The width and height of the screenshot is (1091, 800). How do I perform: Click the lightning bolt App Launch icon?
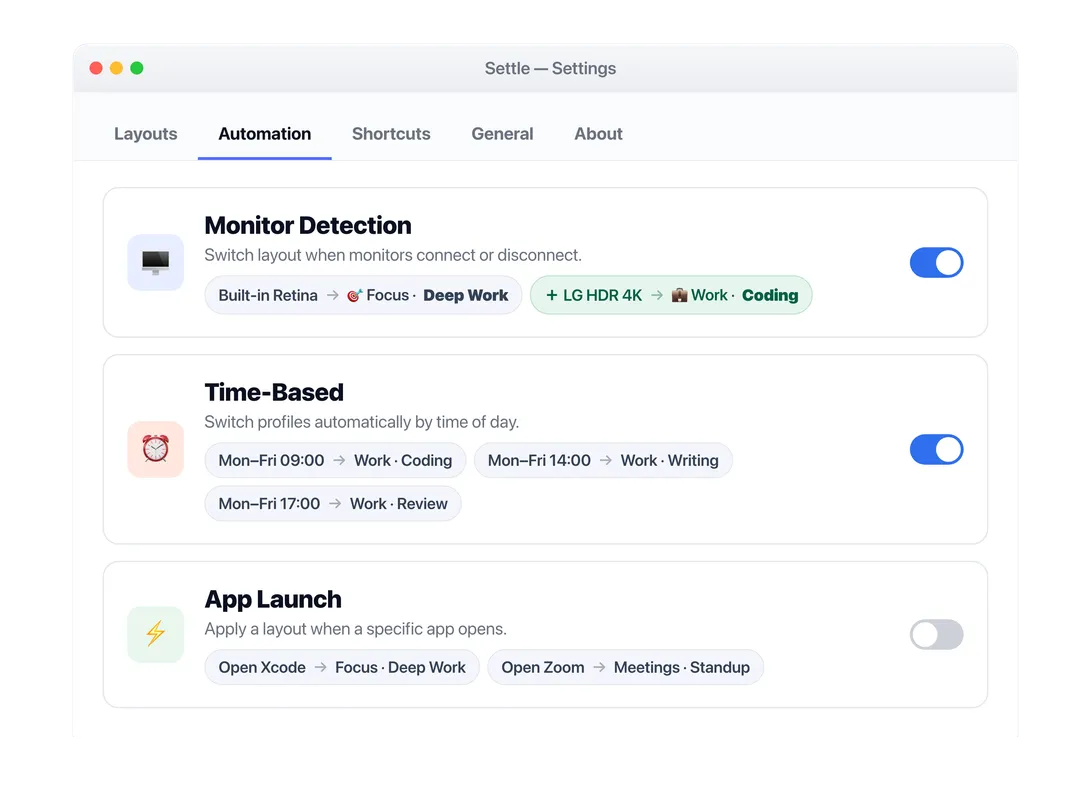pyautogui.click(x=155, y=634)
